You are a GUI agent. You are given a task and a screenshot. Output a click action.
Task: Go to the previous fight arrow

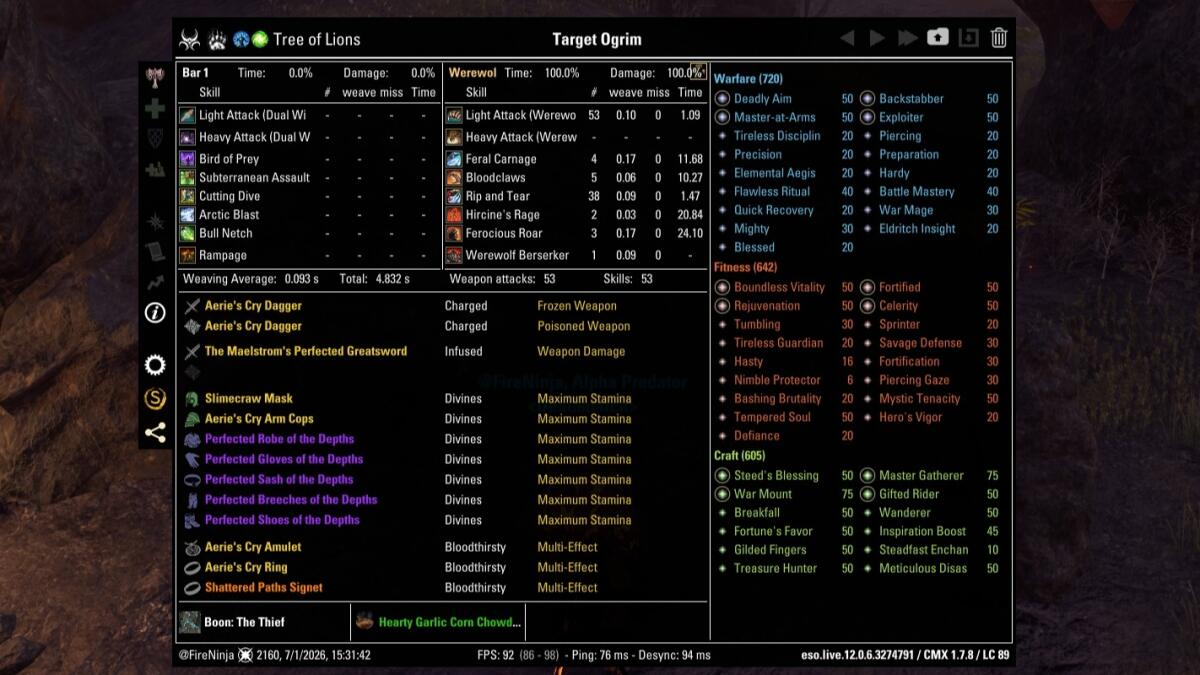[847, 38]
